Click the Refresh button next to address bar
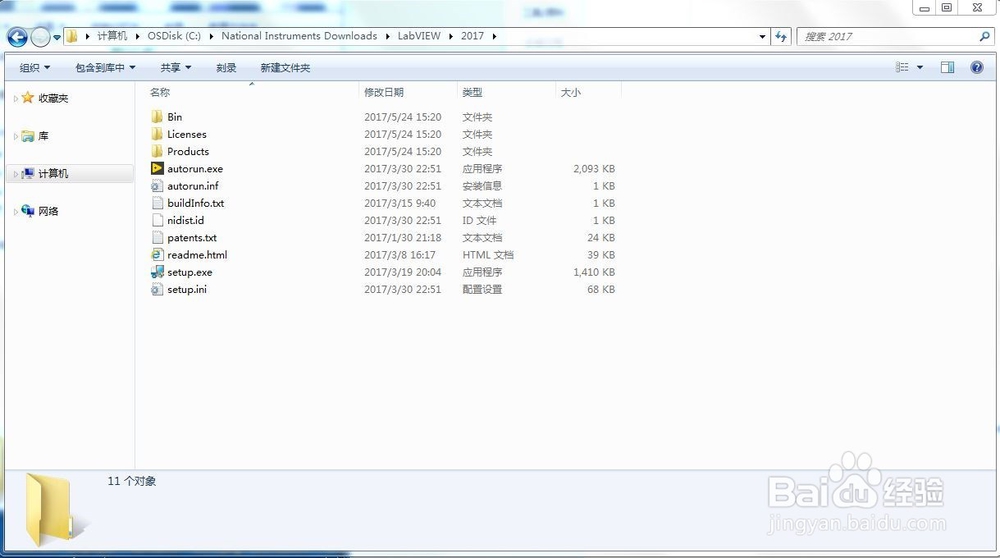The width and height of the screenshot is (1000, 558). tap(781, 37)
